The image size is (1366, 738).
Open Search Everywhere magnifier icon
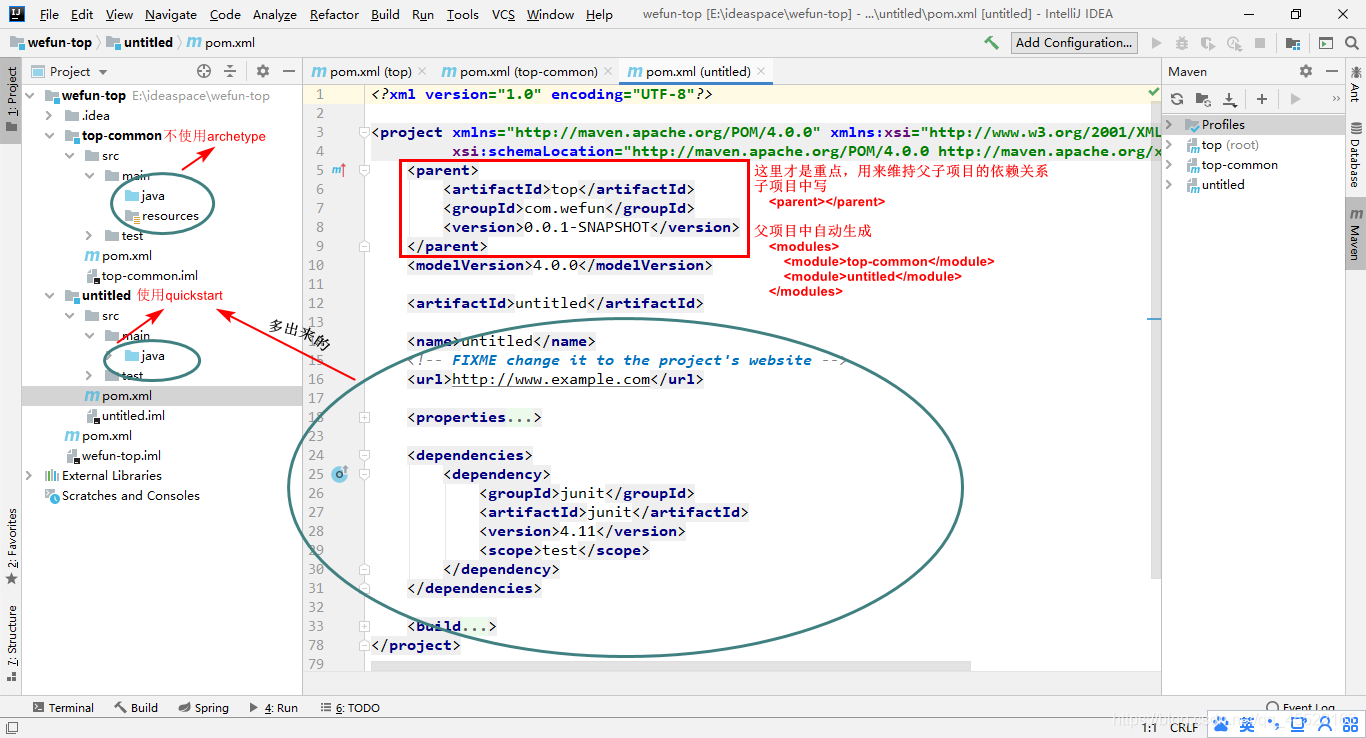coord(1351,43)
